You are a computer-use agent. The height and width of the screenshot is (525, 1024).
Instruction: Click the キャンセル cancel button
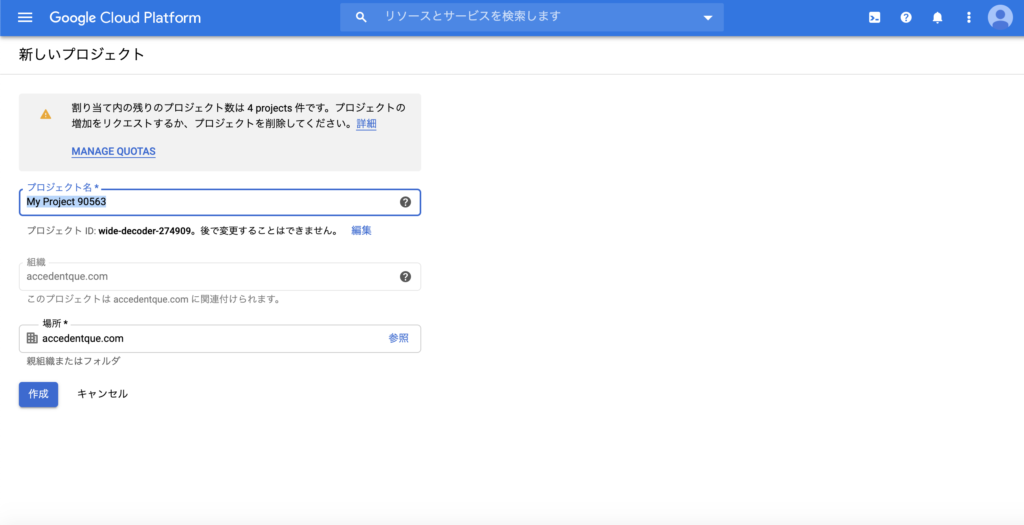coord(103,394)
